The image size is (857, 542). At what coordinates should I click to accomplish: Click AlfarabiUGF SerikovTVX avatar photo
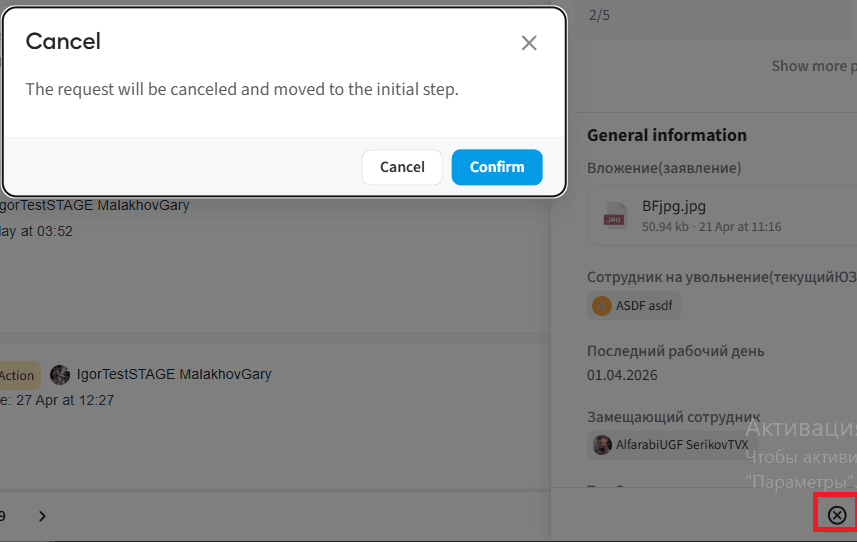602,445
